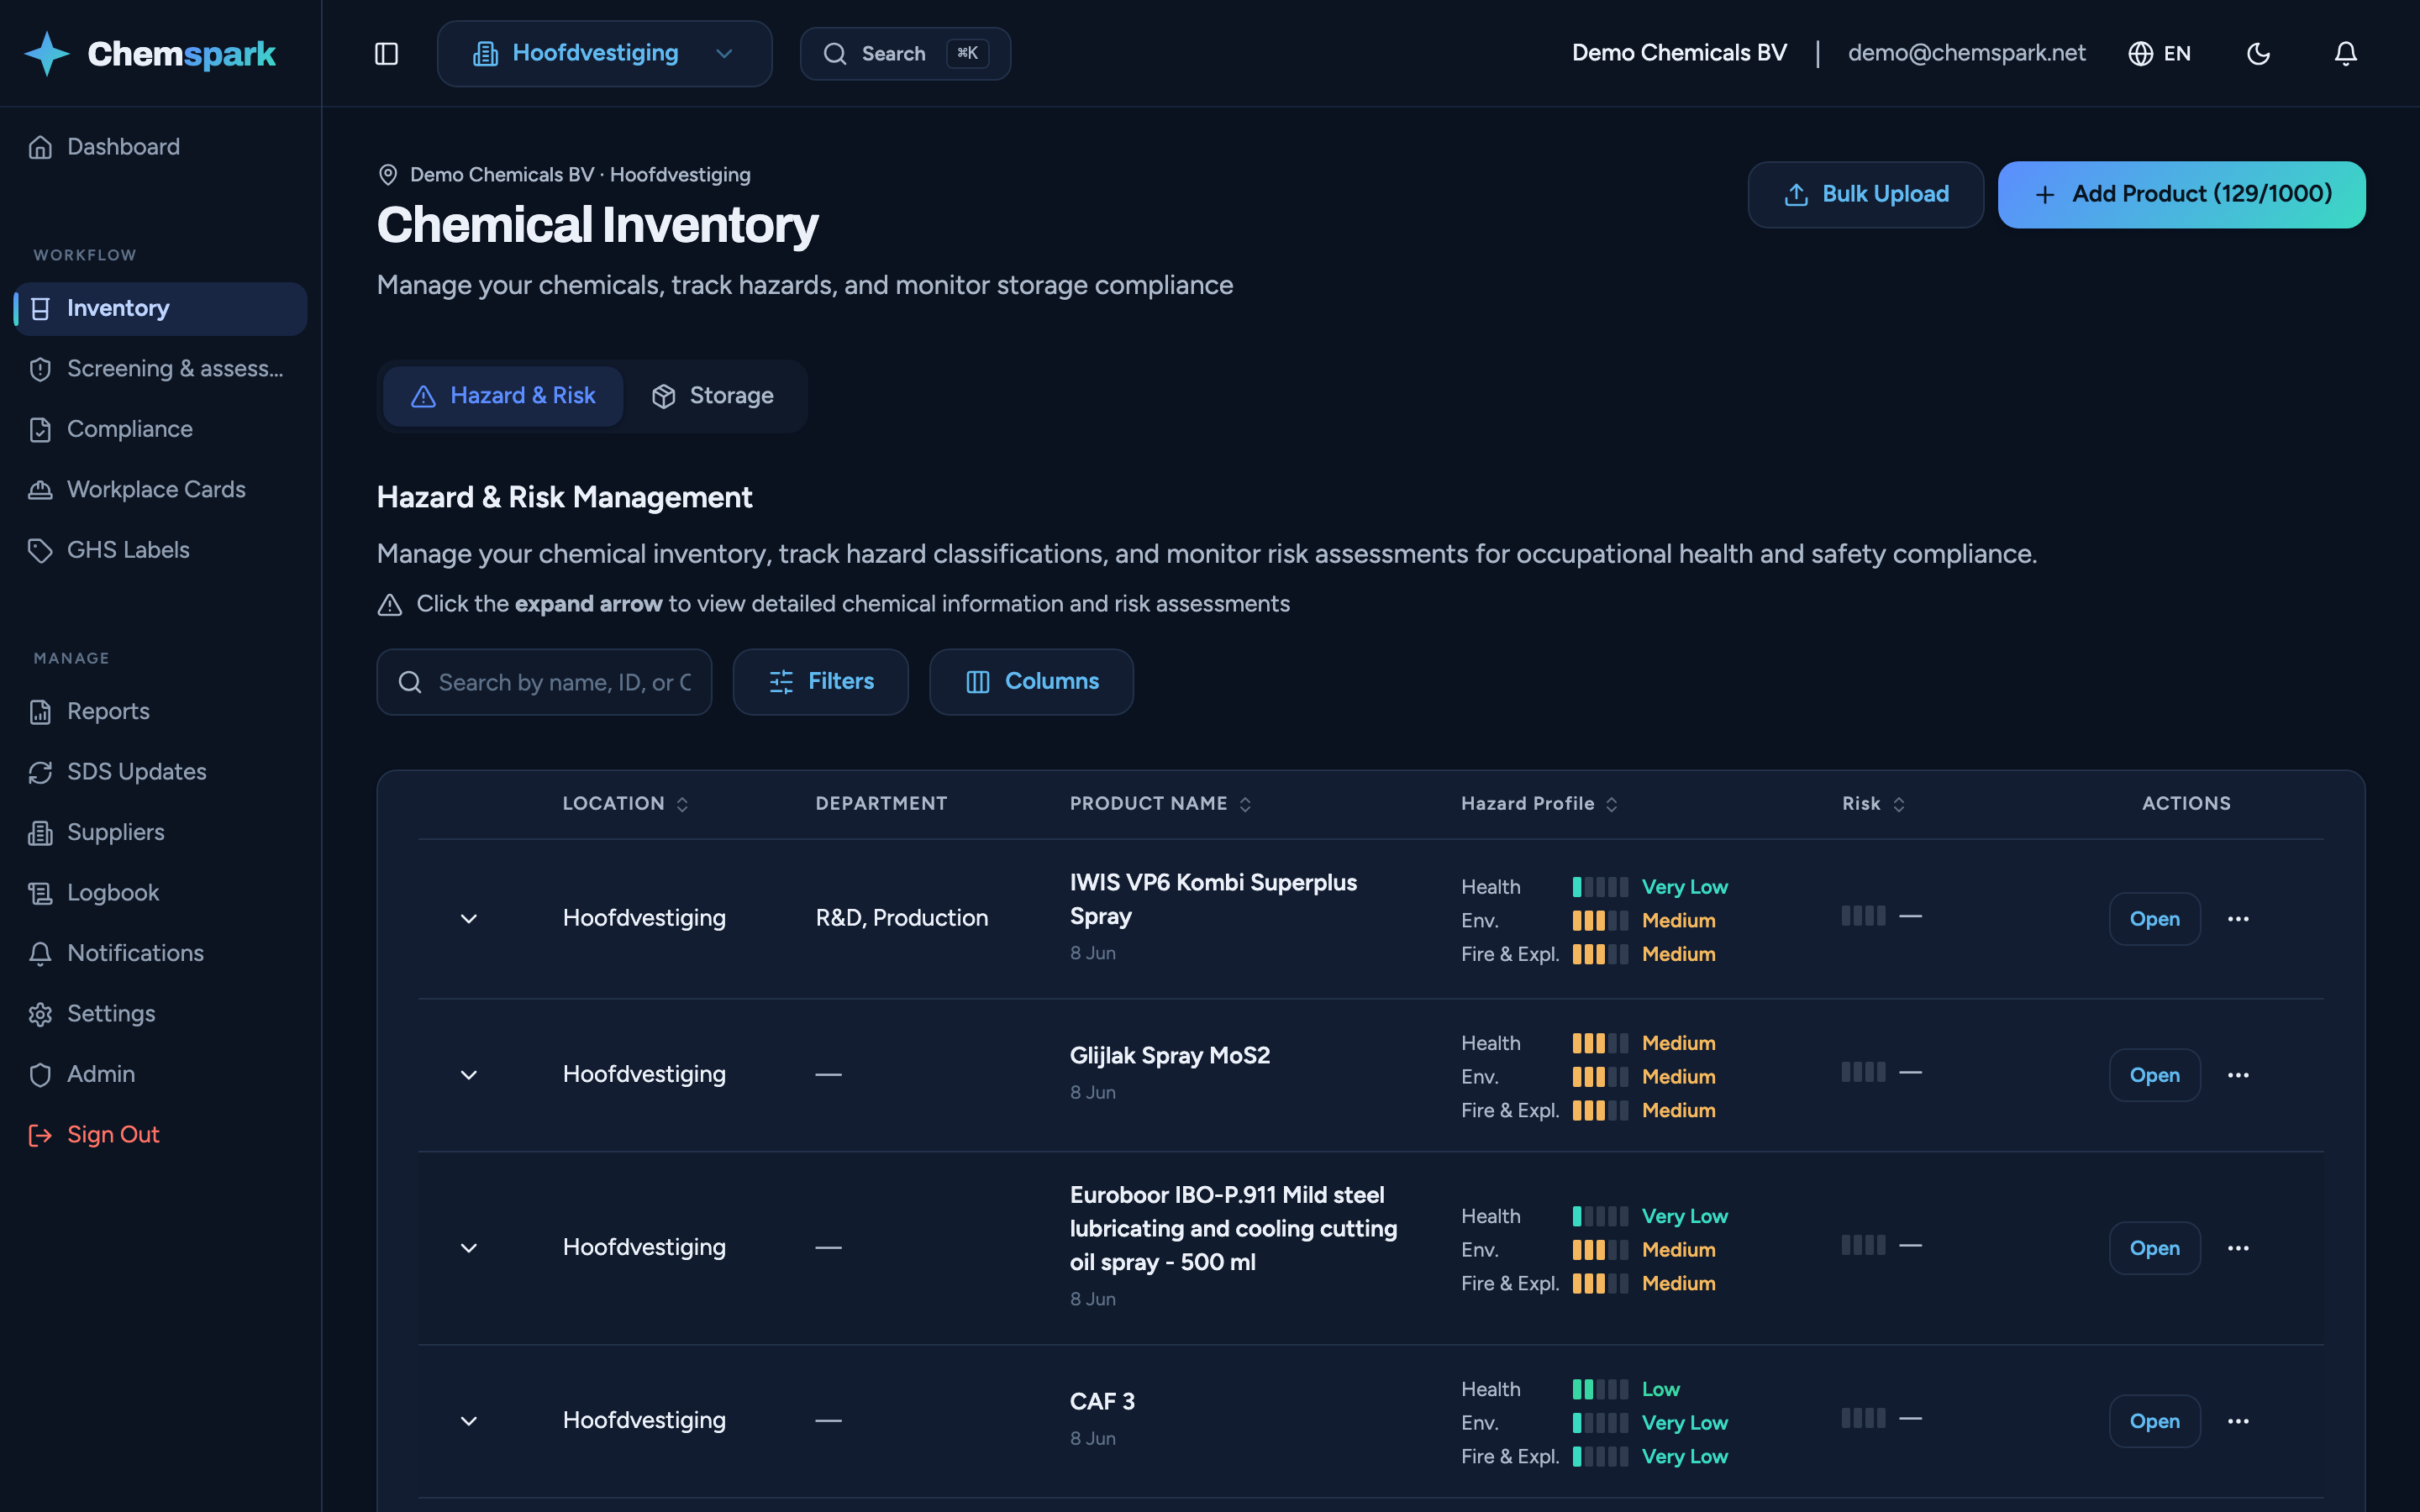Click the Glijlak Spray MoS2 product name

tap(1169, 1055)
